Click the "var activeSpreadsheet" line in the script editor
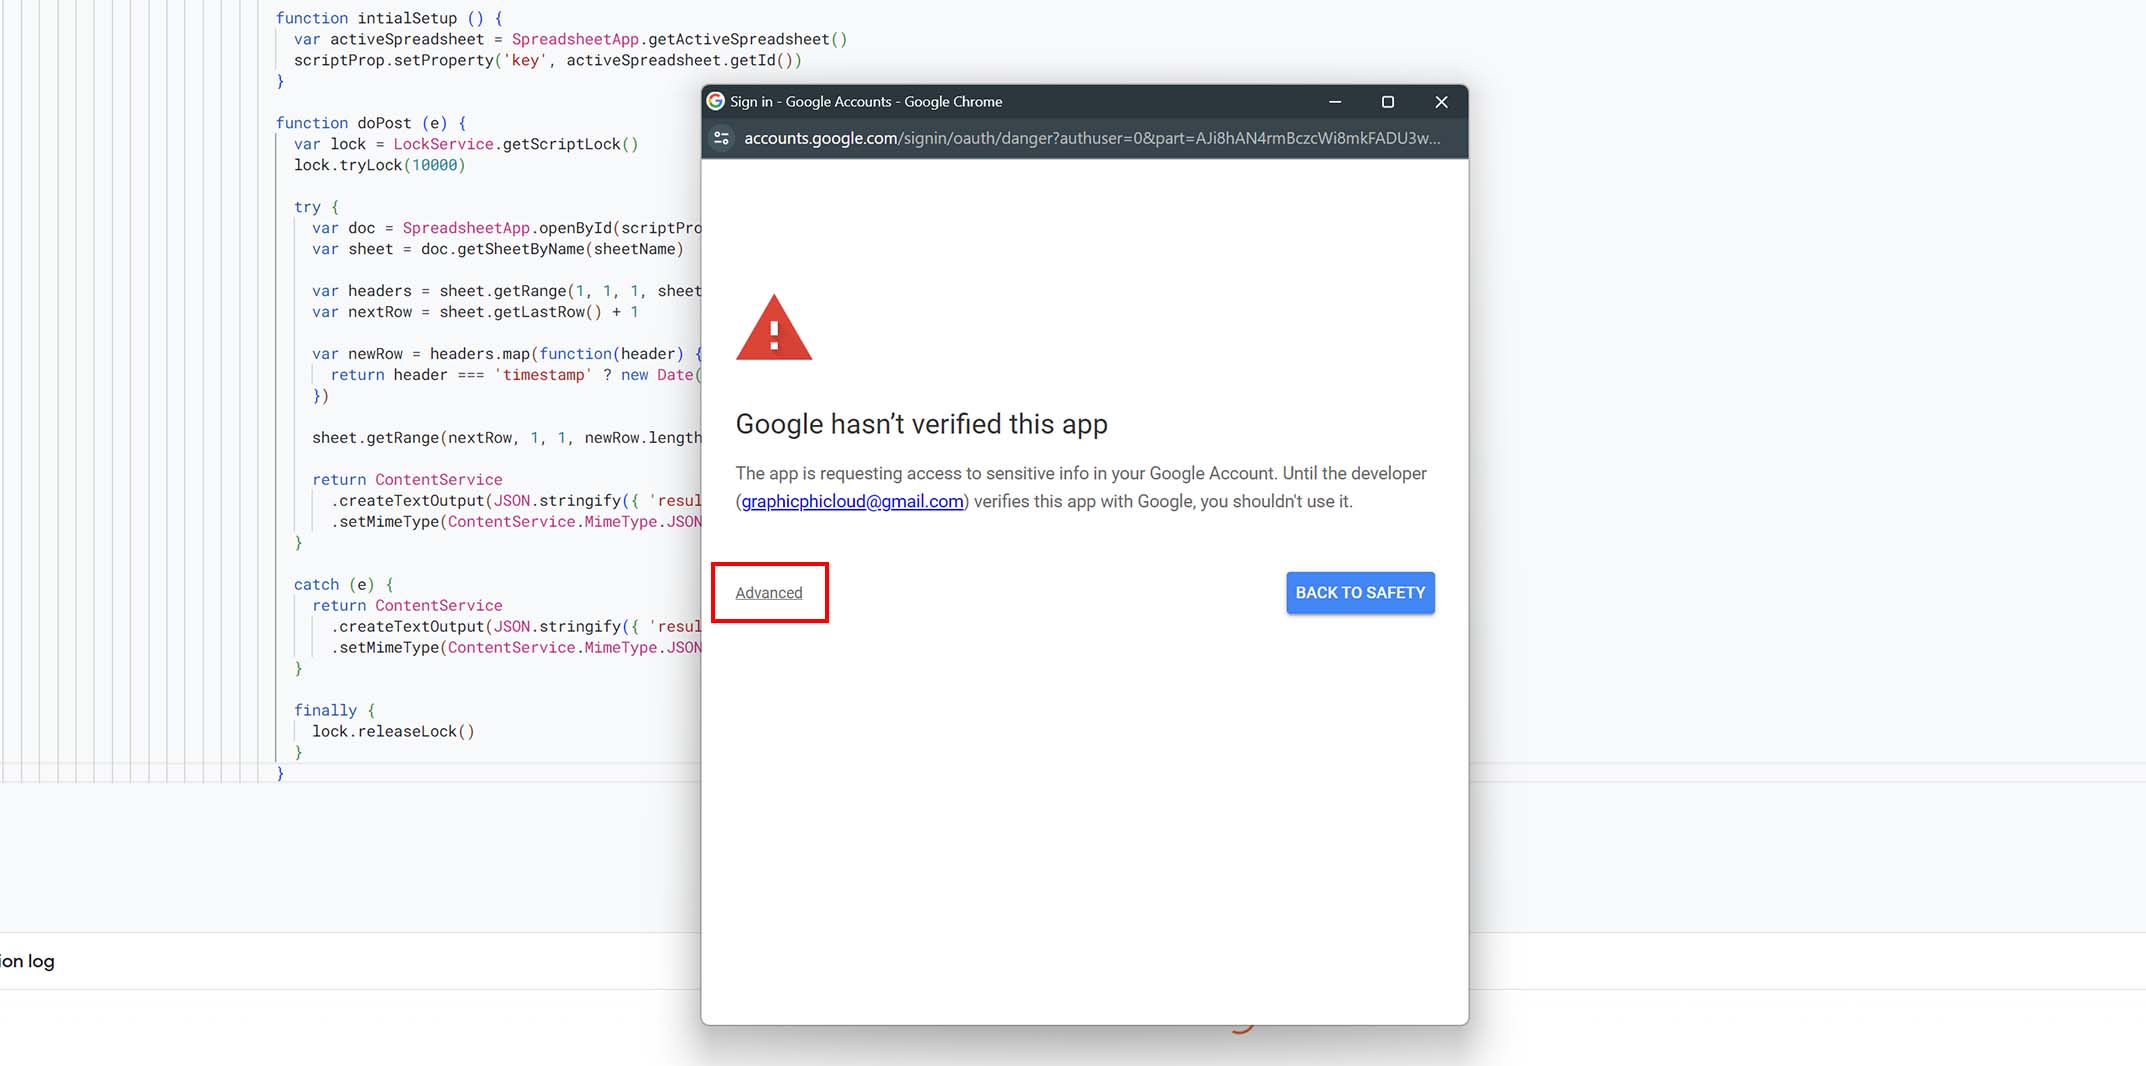Screen dimensions: 2146x1066 coord(570,39)
